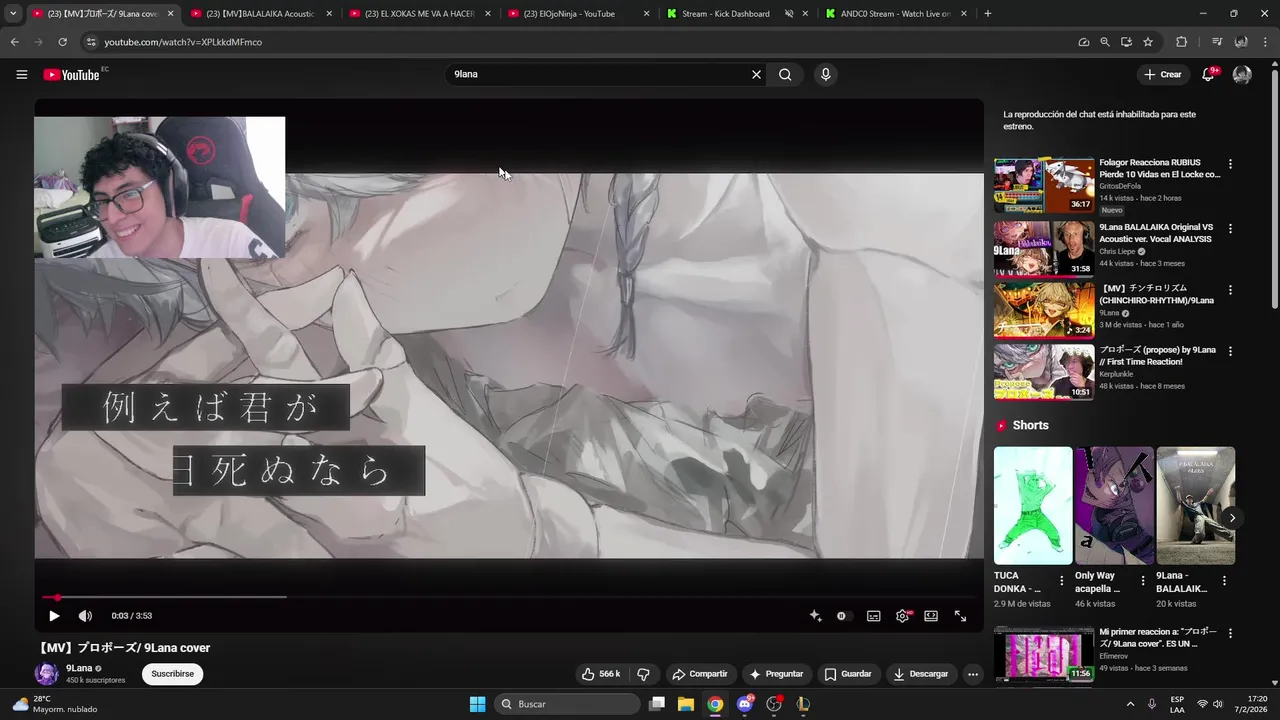This screenshot has width=1280, height=720.
Task: Open 9Lana BALALAIKA Original VS Acoustic thumbnail
Action: tap(1044, 248)
